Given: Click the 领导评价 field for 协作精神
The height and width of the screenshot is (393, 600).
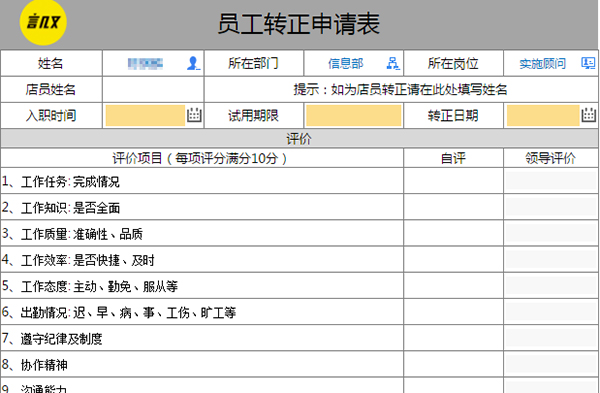Looking at the screenshot, I should 551,364.
